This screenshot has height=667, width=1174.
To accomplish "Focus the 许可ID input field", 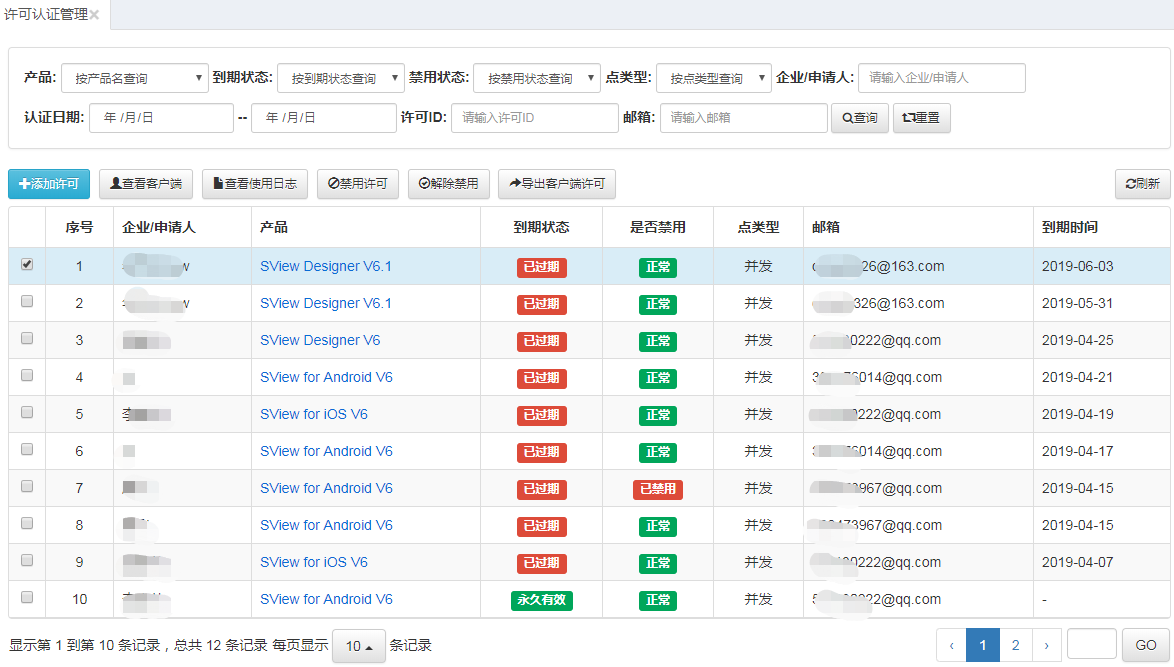I will click(x=535, y=118).
